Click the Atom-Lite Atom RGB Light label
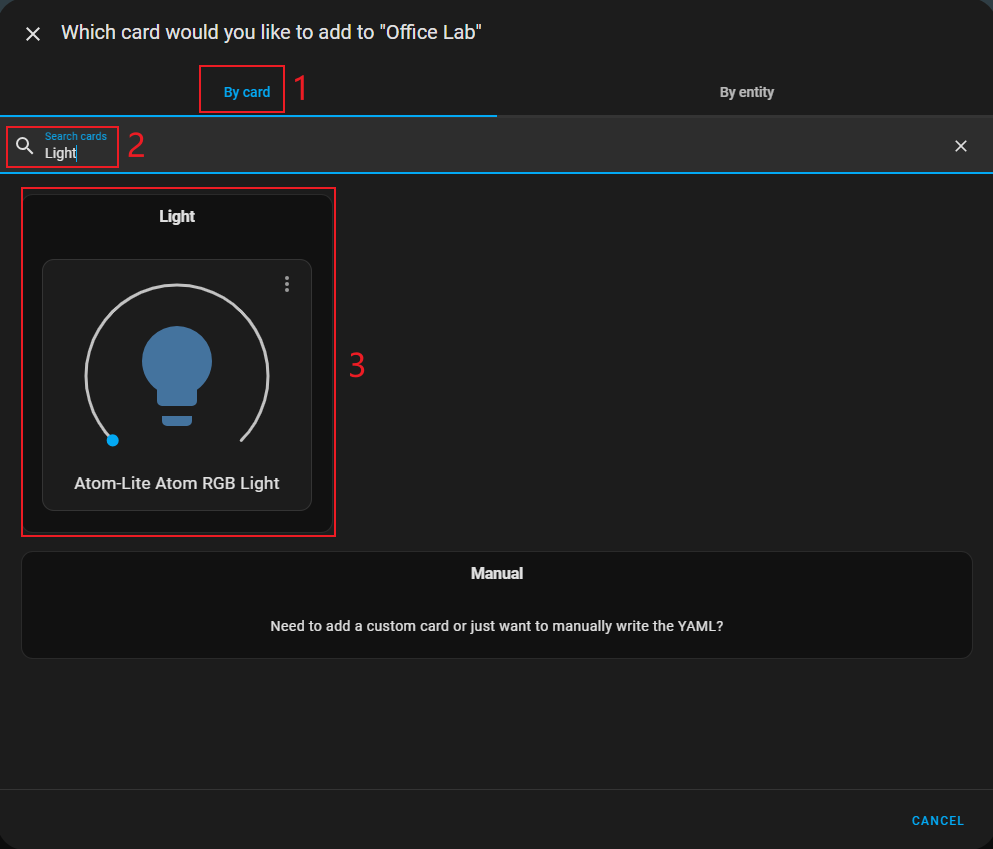This screenshot has height=849, width=993. pyautogui.click(x=177, y=483)
